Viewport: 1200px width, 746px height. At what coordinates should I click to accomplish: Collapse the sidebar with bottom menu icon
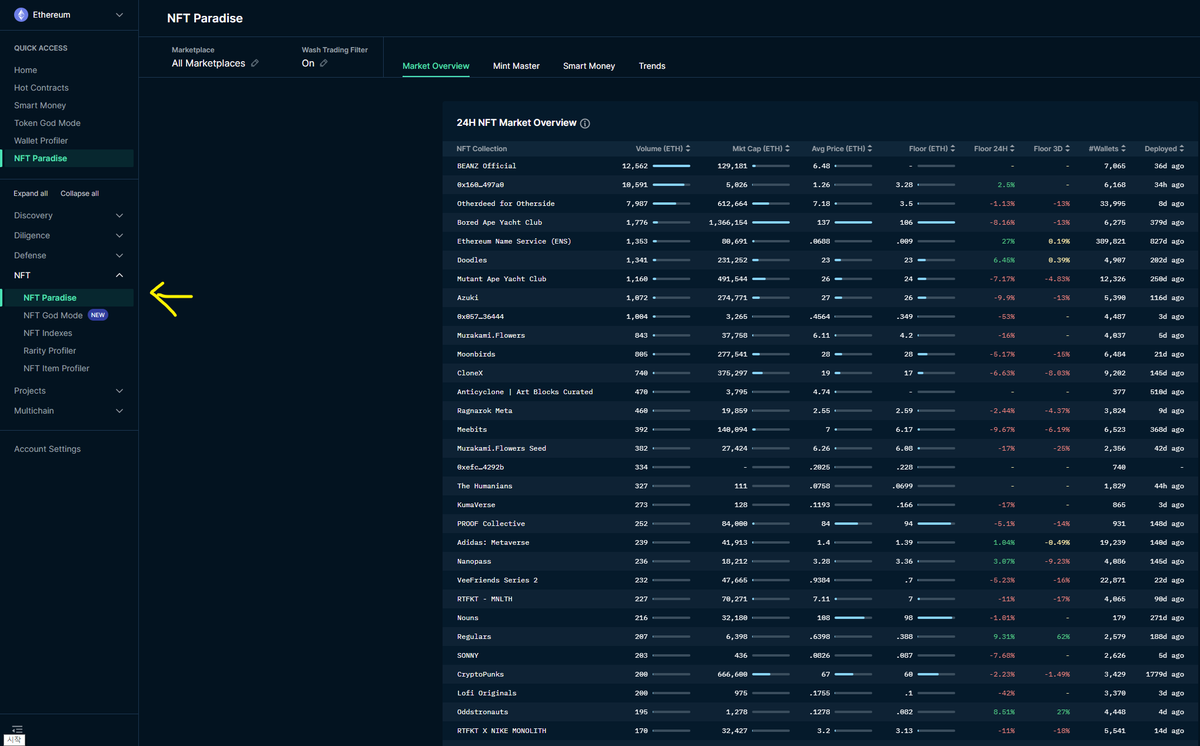(x=17, y=729)
